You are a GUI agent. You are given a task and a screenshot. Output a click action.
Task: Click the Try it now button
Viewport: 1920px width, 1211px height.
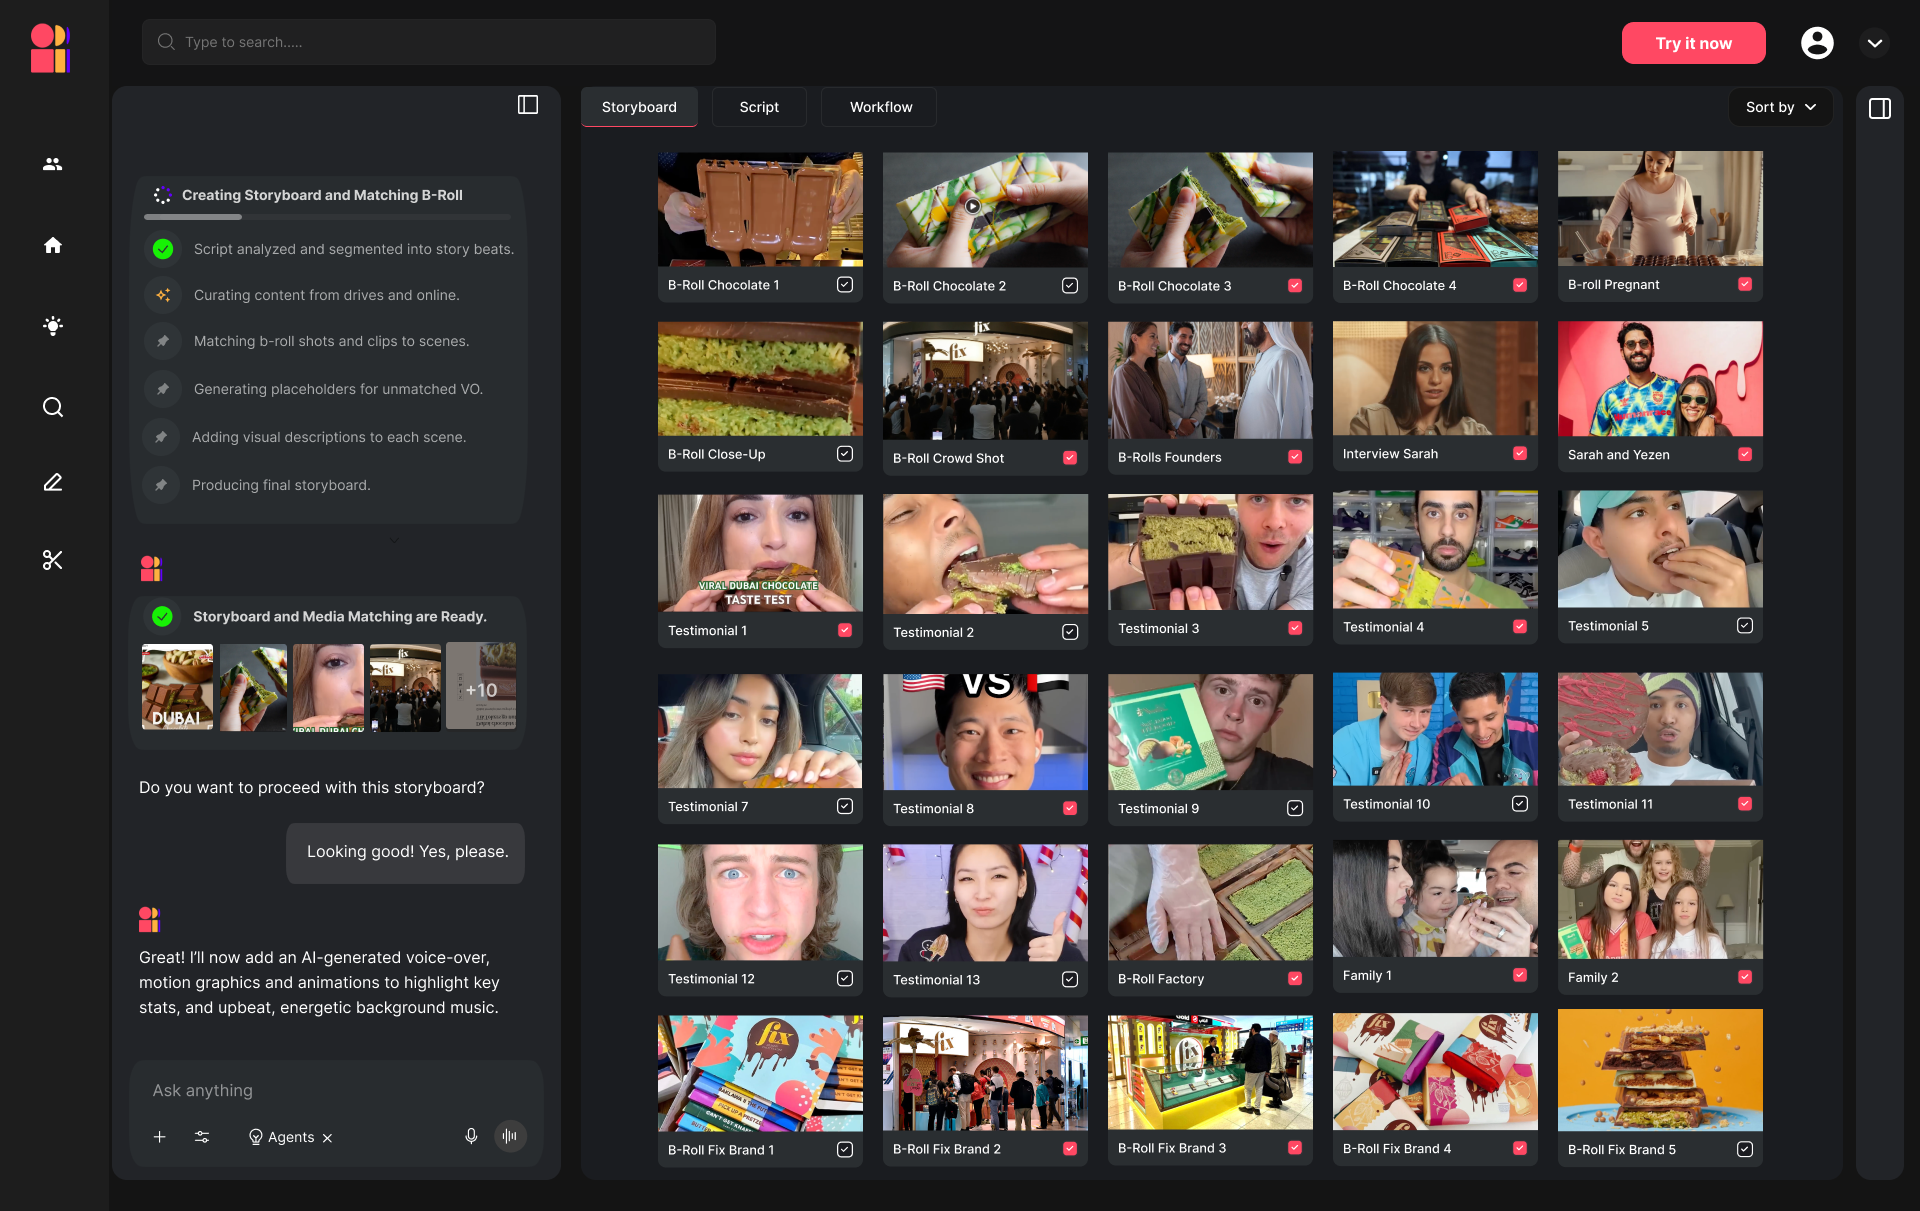pos(1693,43)
